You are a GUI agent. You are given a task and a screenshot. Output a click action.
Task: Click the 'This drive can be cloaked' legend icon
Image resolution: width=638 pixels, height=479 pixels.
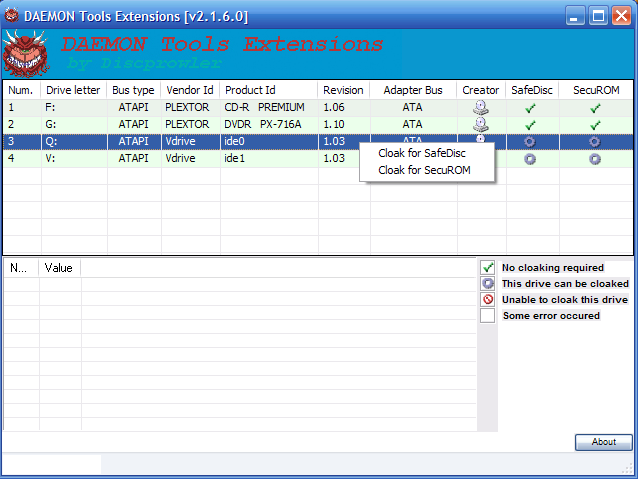[x=487, y=283]
